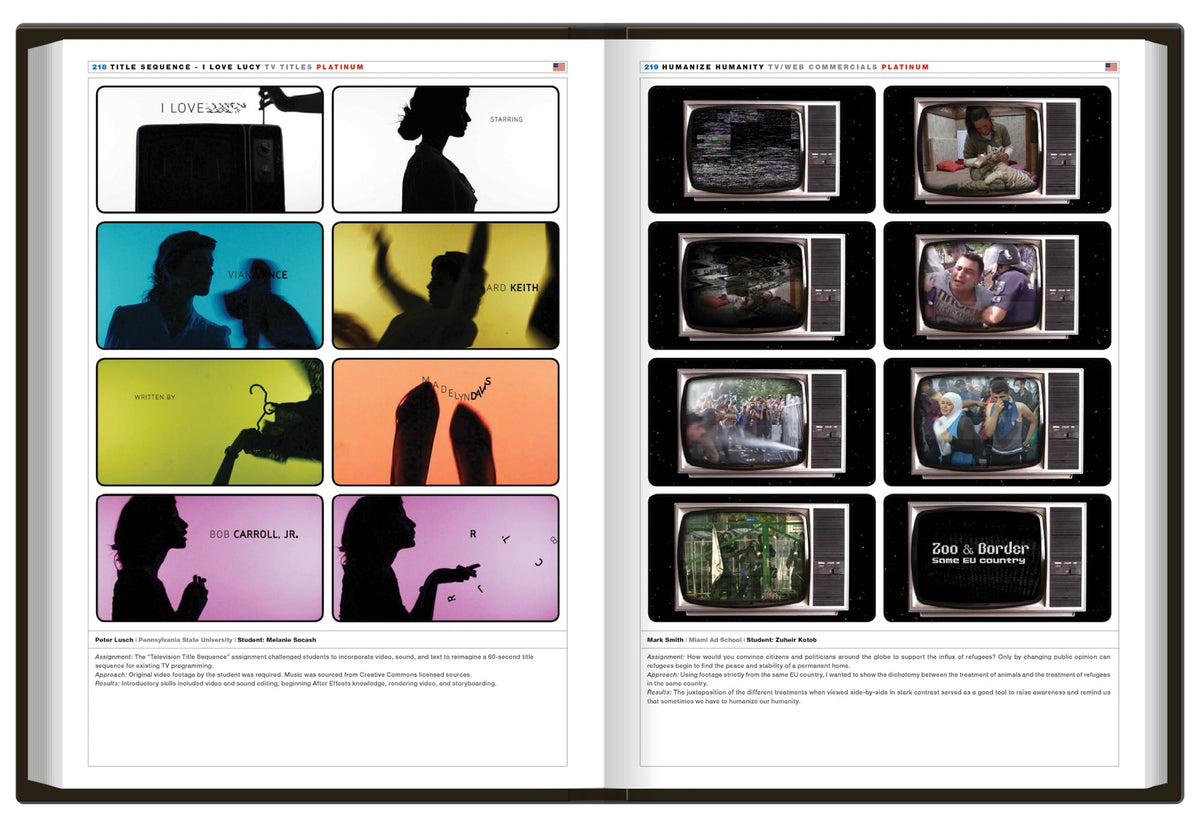Image resolution: width=1200 pixels, height=830 pixels.
Task: Select the yellow 'KEITH' dancing silhouette frame
Action: (x=446, y=285)
